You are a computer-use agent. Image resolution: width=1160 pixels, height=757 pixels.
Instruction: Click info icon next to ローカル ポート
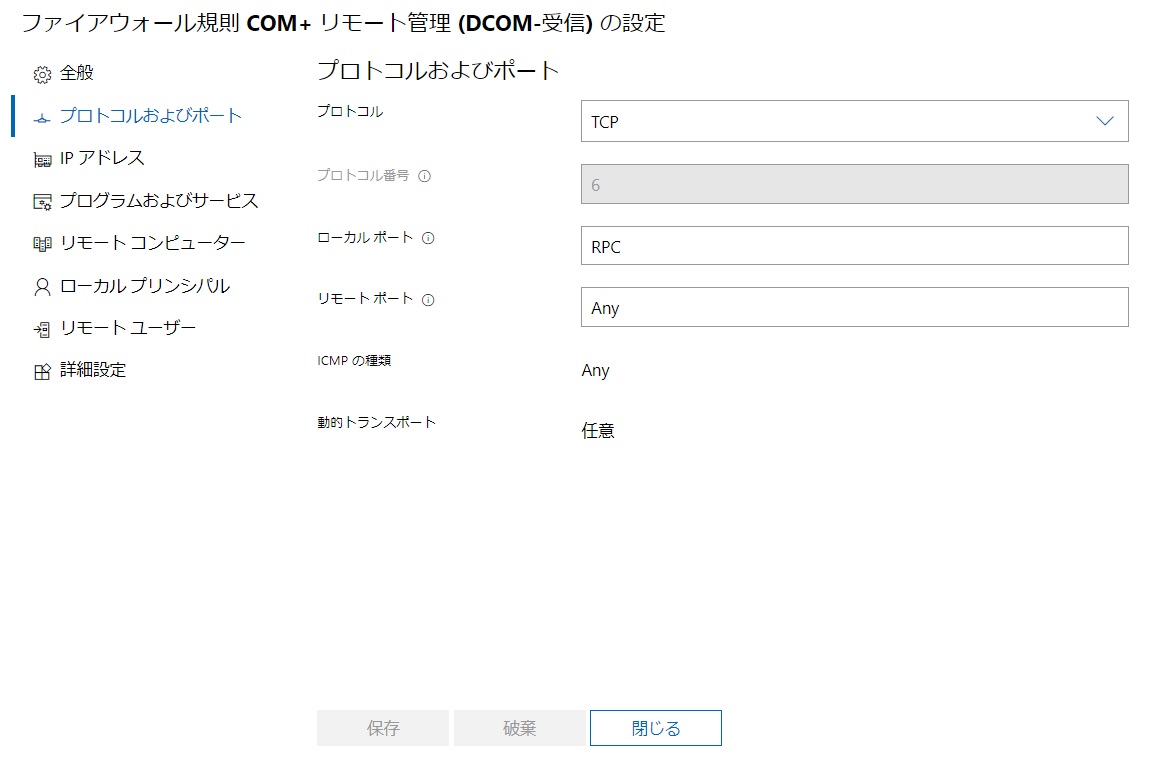tap(428, 238)
